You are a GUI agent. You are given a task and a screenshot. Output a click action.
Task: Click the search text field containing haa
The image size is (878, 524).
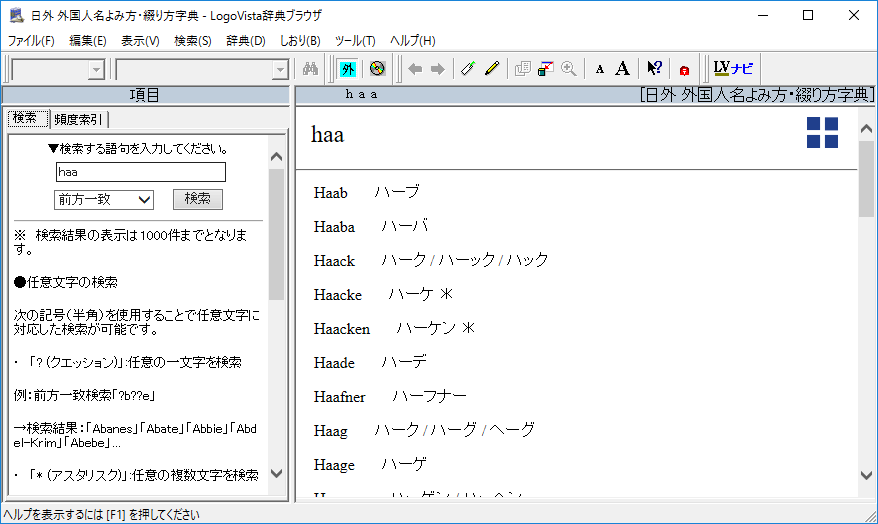(x=141, y=172)
